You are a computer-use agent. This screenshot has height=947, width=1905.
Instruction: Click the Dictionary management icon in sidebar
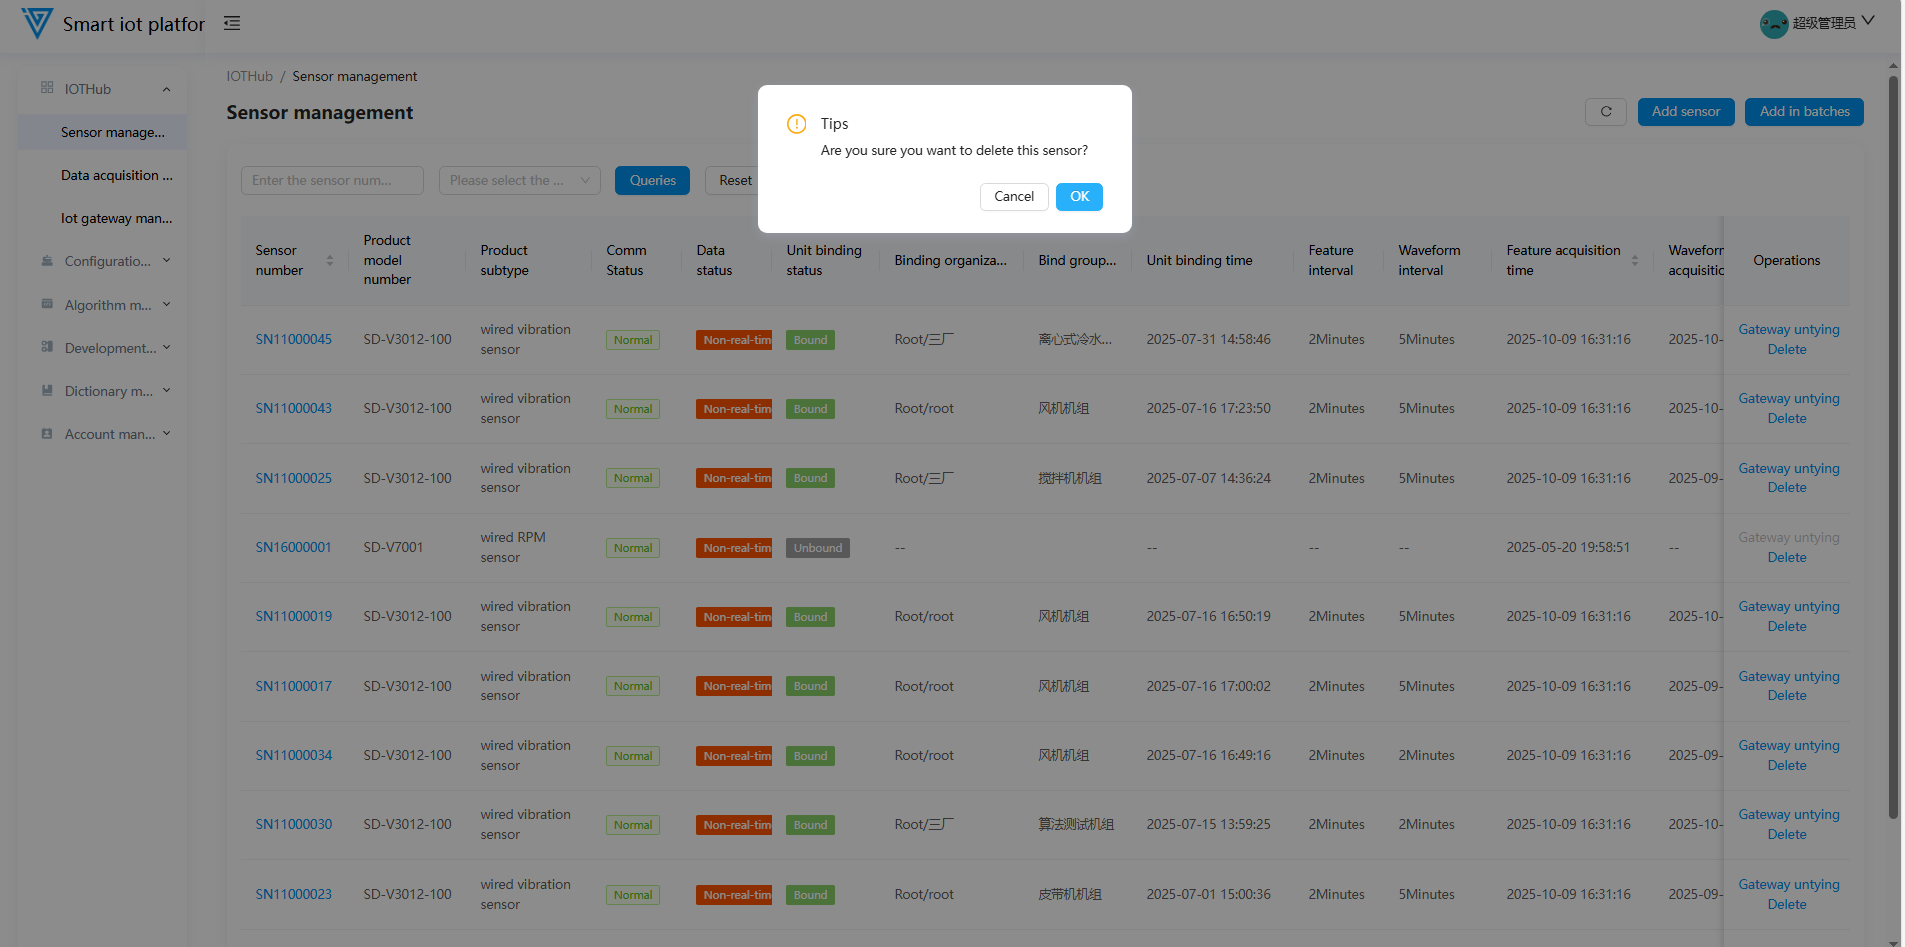[x=47, y=390]
